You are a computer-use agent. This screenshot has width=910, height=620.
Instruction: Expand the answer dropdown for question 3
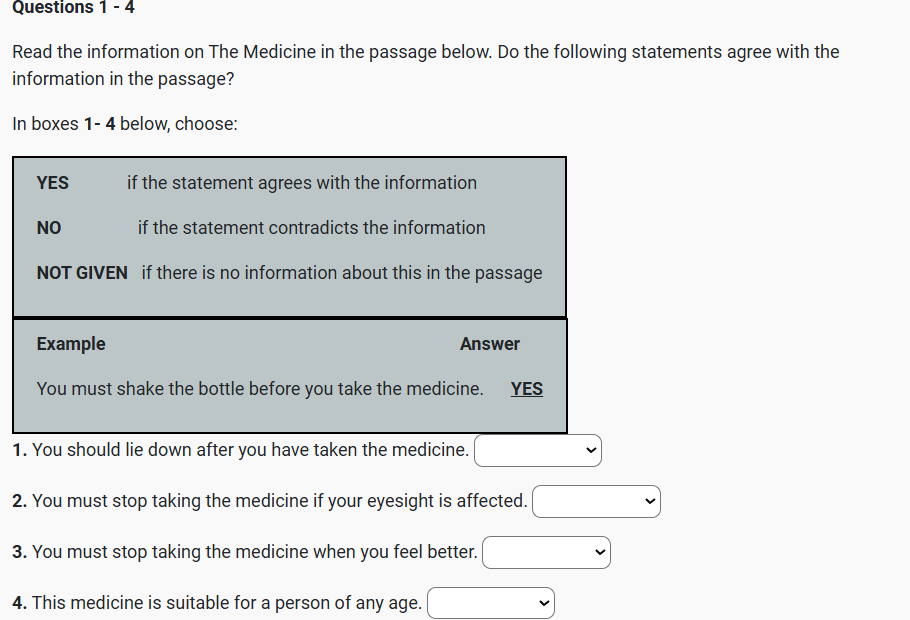coord(546,552)
